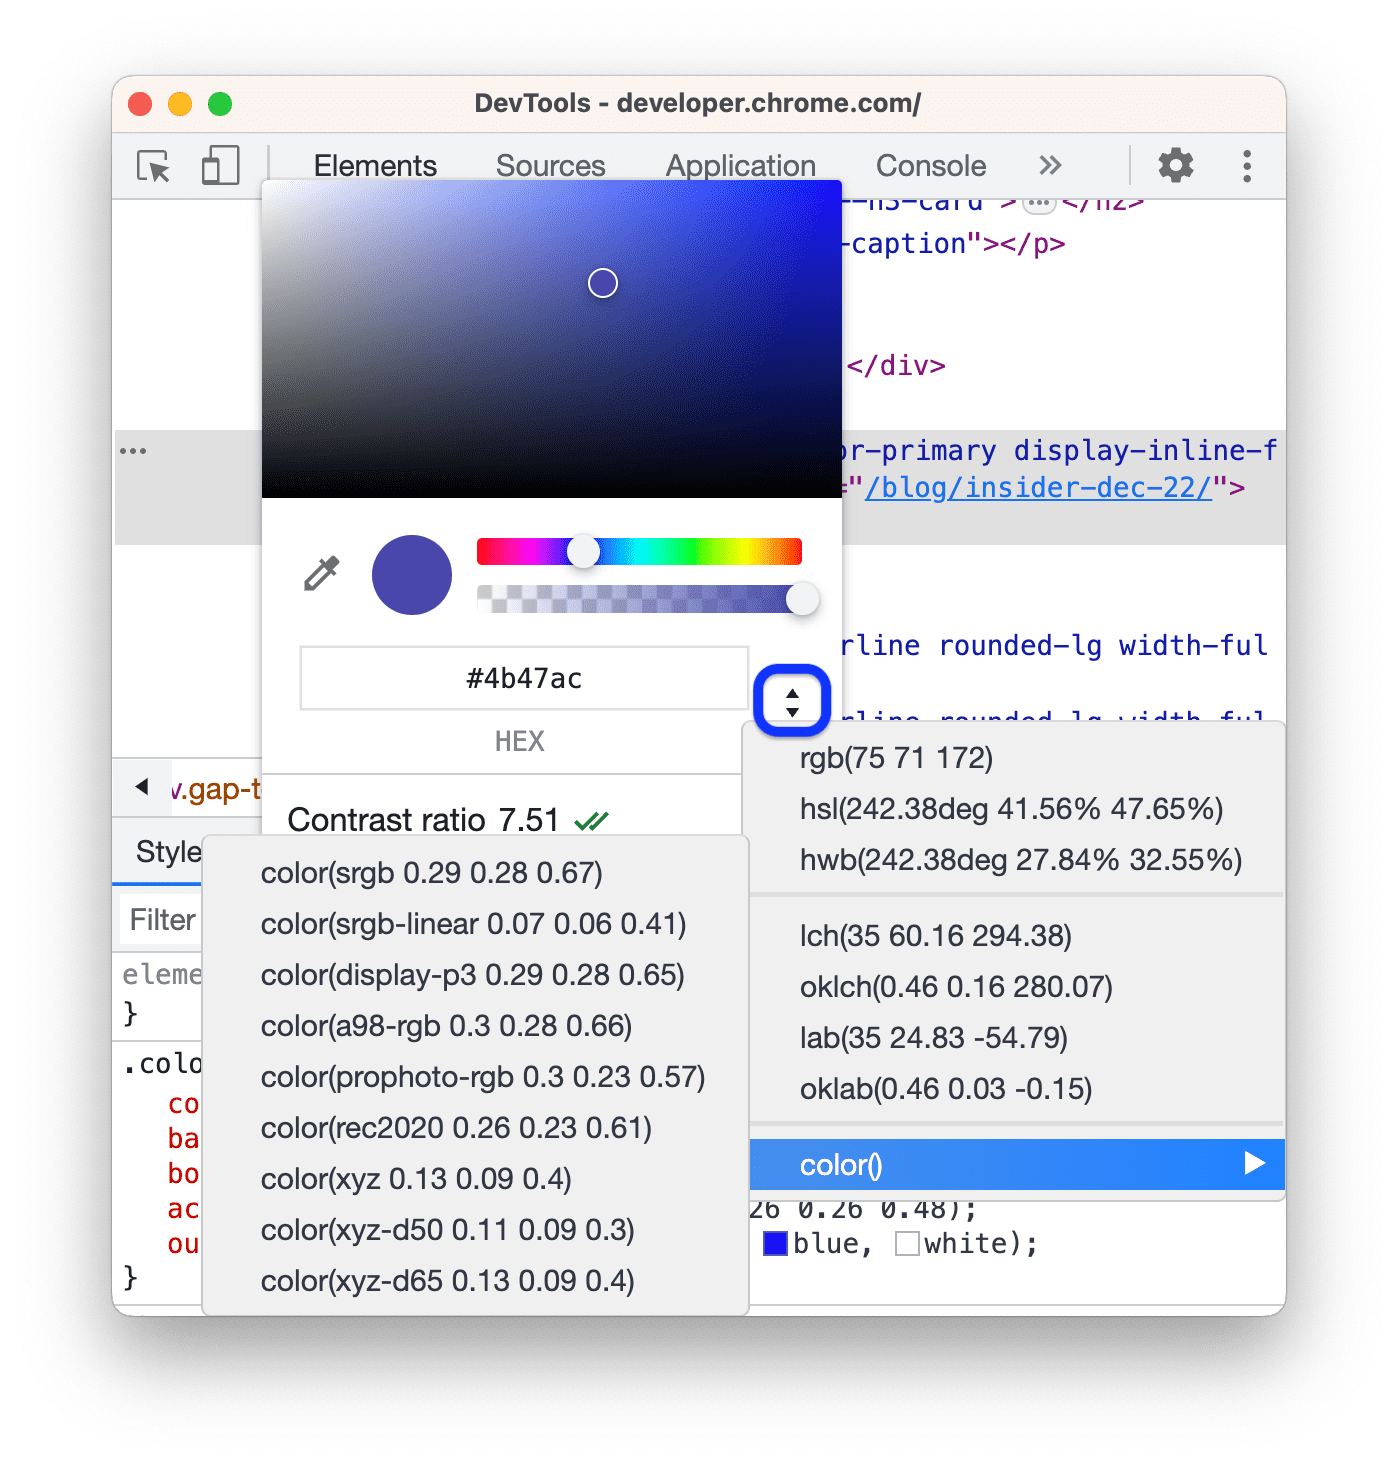Select the hsl format from the menu
The image size is (1398, 1464).
pyautogui.click(x=1012, y=808)
